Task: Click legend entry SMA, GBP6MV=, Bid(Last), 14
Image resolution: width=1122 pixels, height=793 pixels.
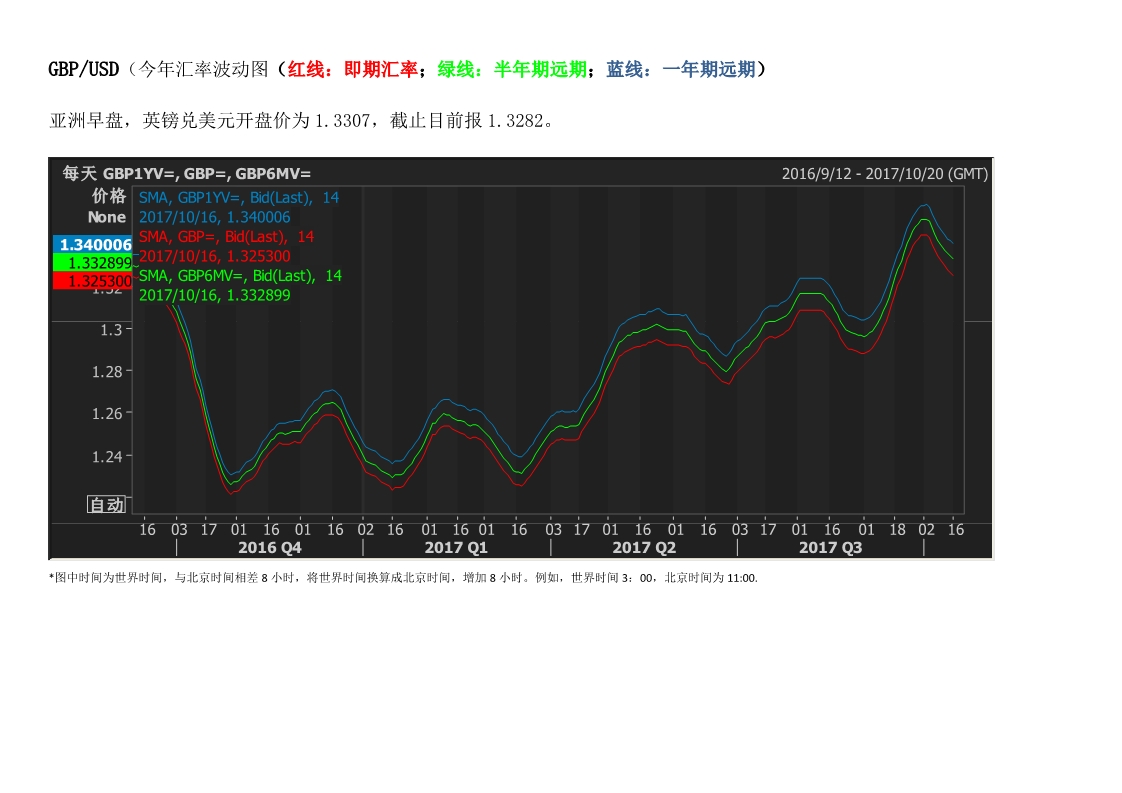Action: (240, 276)
